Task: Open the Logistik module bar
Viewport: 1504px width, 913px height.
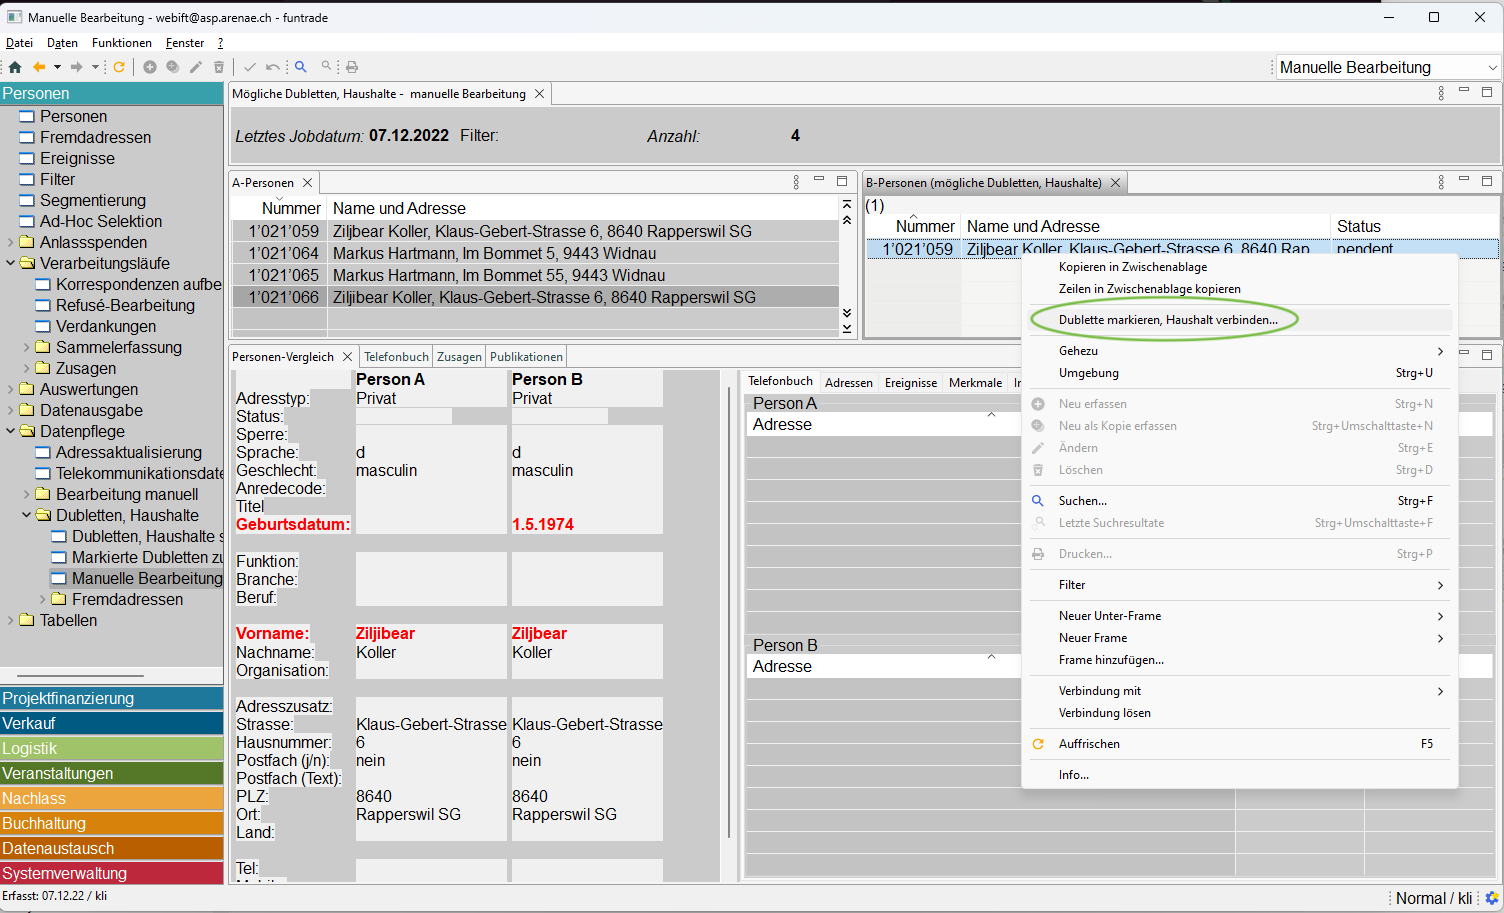Action: click(111, 748)
